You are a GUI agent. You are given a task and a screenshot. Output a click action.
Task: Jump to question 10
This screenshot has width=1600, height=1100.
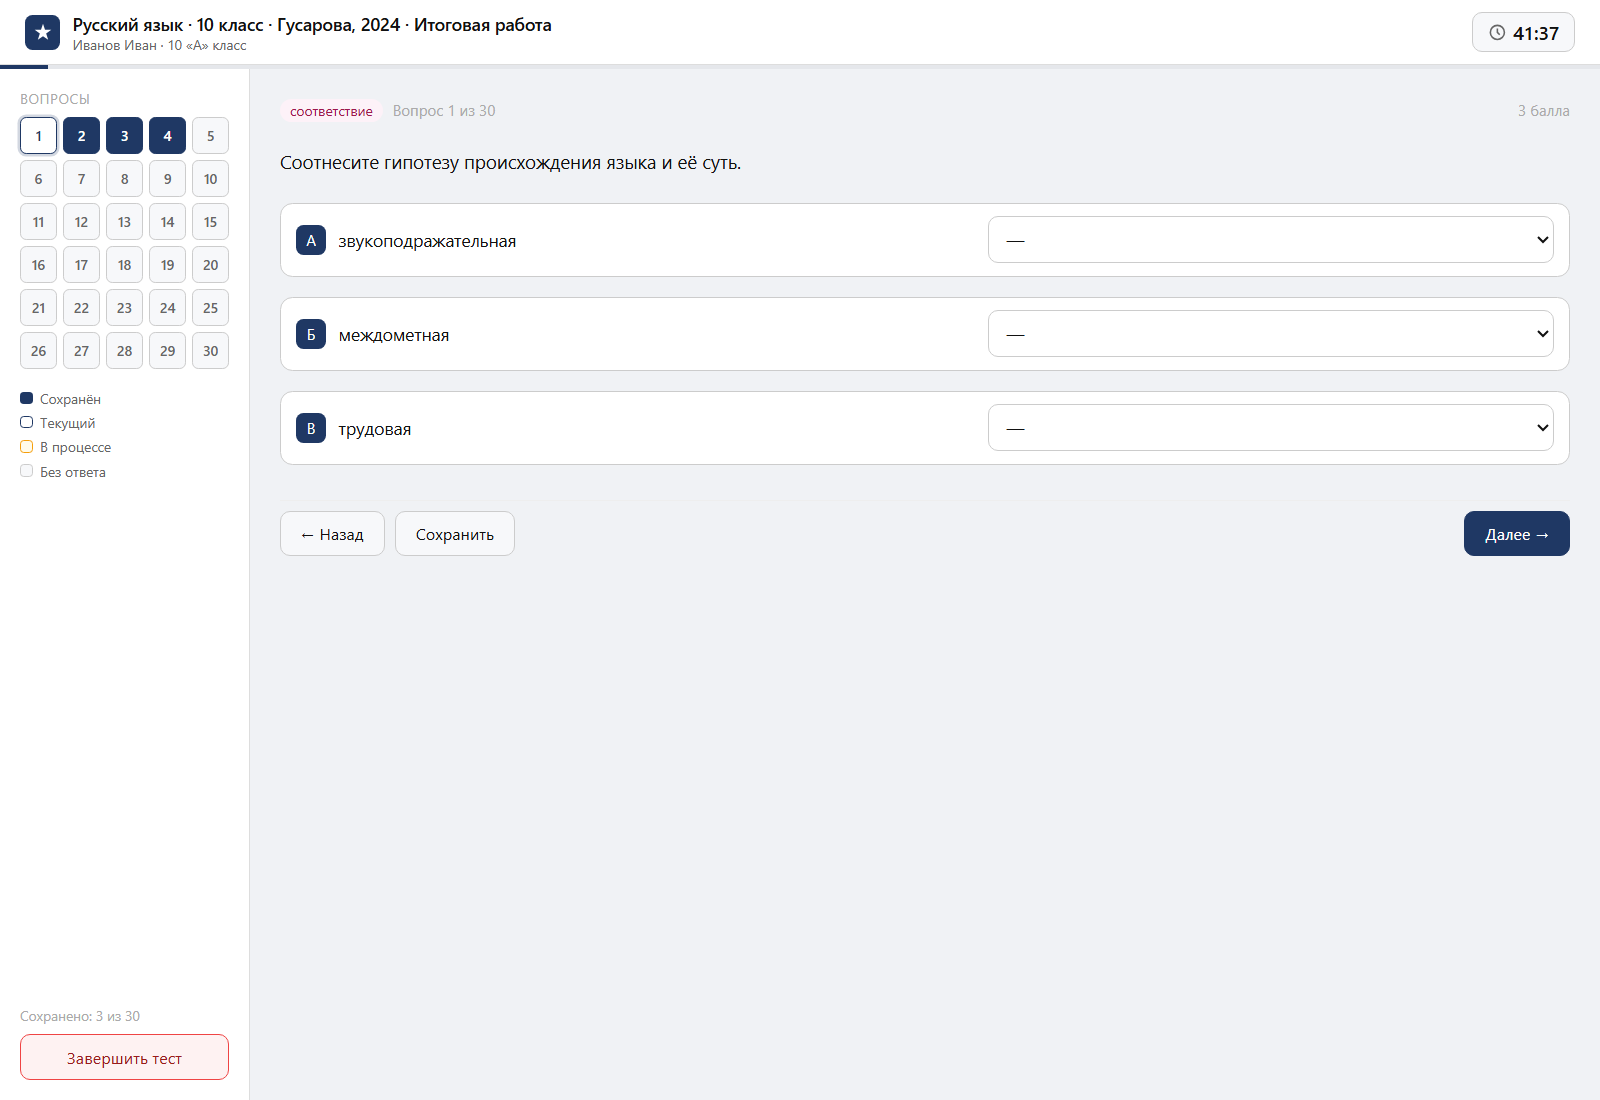click(x=210, y=179)
